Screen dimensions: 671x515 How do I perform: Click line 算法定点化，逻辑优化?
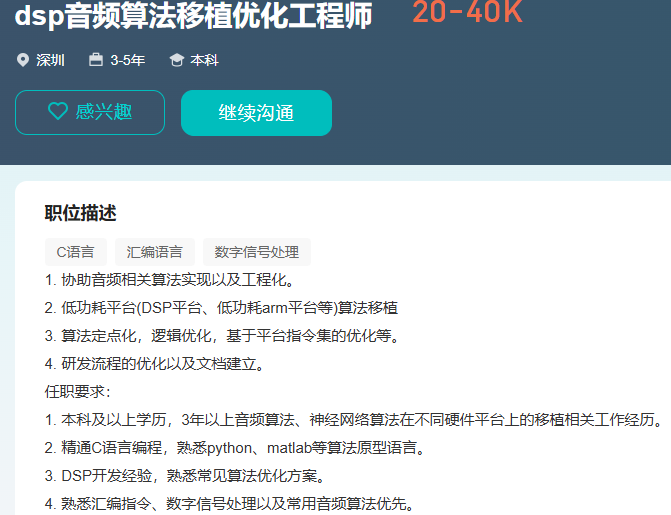(x=223, y=336)
